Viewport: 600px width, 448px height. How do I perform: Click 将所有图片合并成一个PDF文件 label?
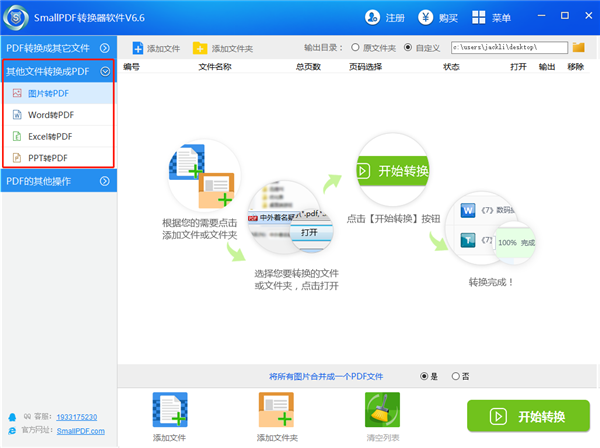pos(326,376)
